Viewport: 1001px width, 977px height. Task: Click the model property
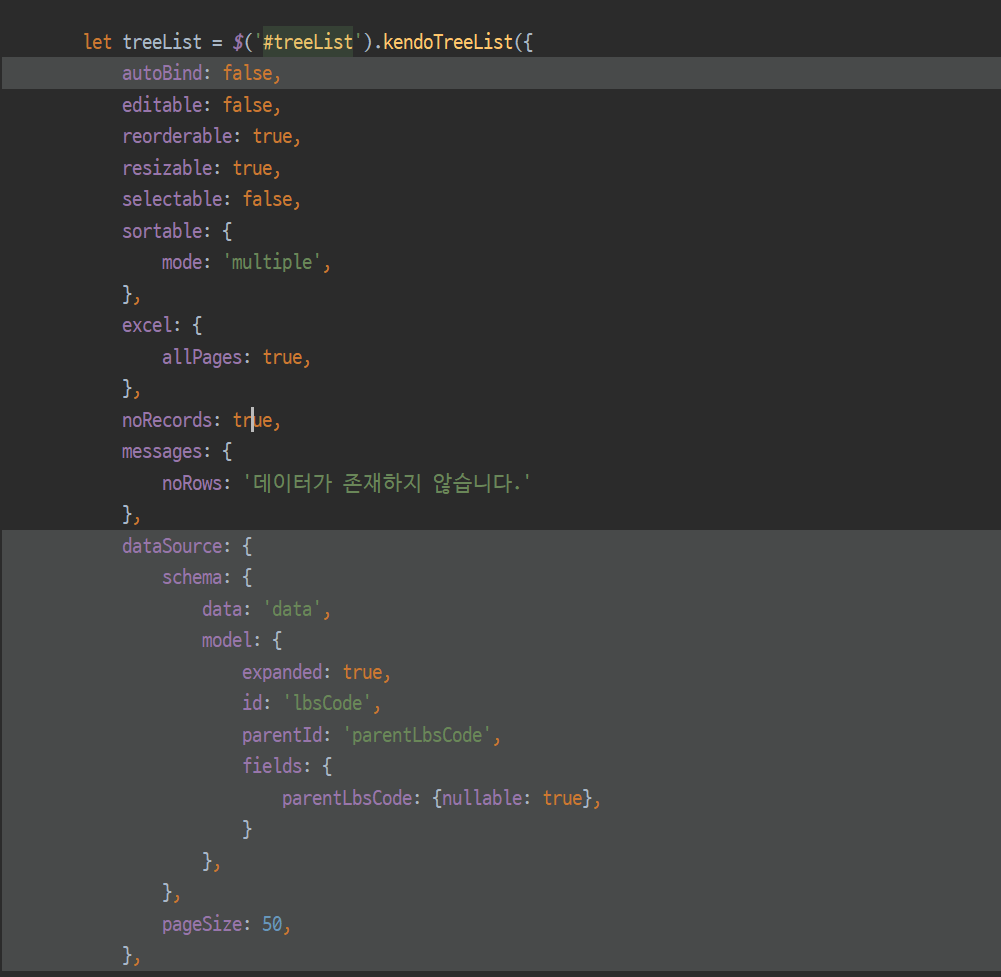click(x=227, y=640)
